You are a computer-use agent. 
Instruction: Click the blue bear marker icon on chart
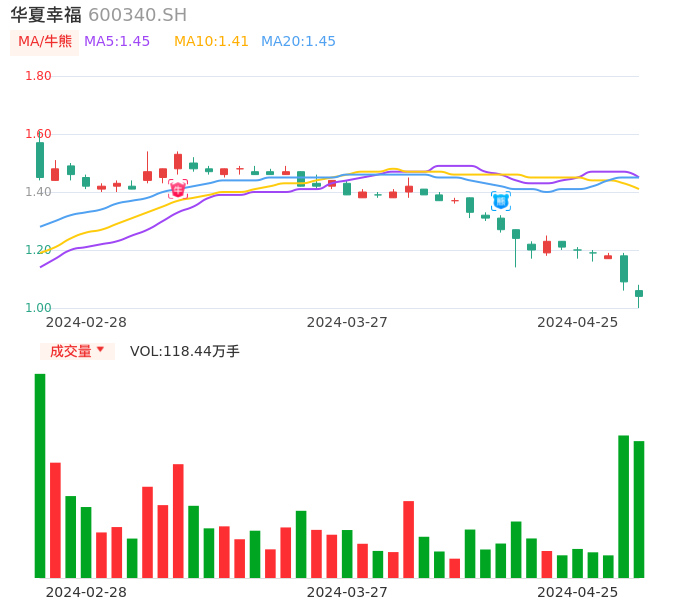coord(501,201)
